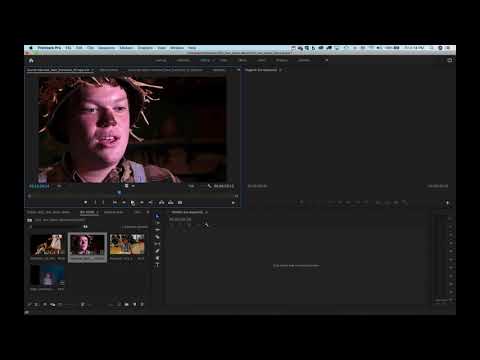480x360 pixels.
Task: Switch to the Editing workspace tab
Action: (x=205, y=60)
